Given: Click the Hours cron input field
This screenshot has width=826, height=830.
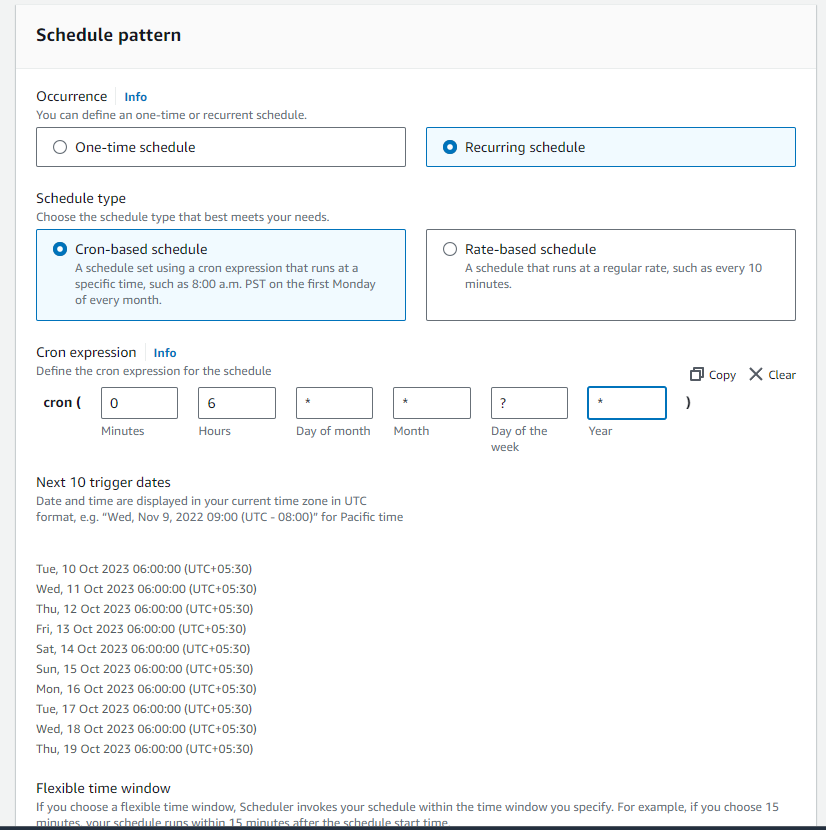Looking at the screenshot, I should click(x=236, y=403).
